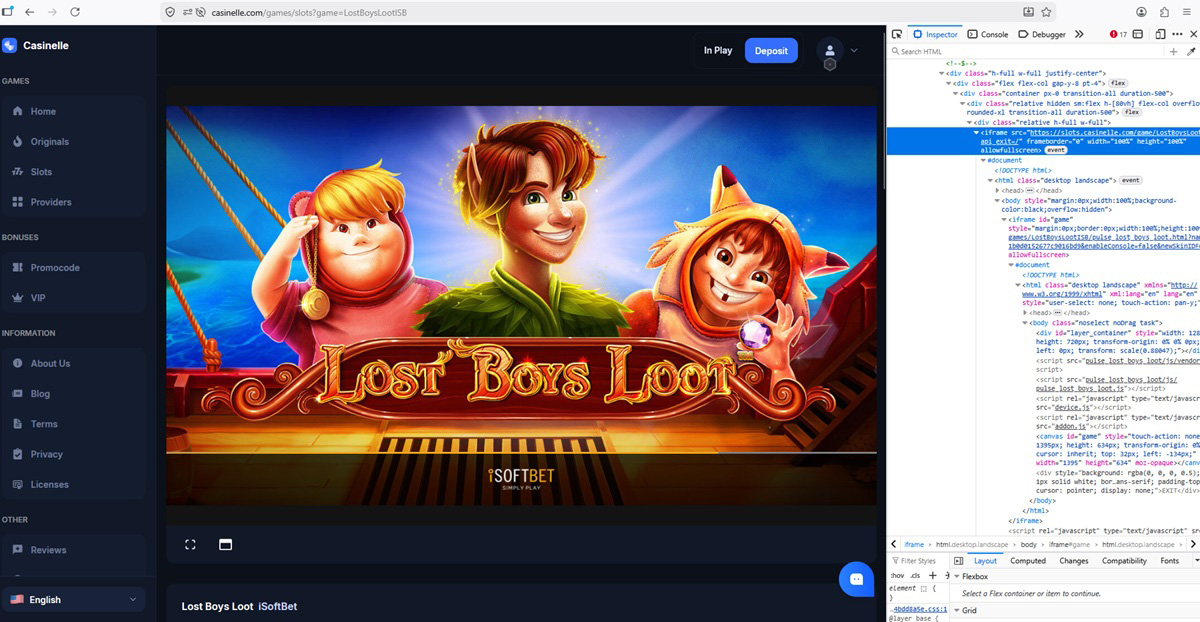Viewport: 1200px width, 622px height.
Task: Open Providers in the sidebar
Action: click(72, 202)
